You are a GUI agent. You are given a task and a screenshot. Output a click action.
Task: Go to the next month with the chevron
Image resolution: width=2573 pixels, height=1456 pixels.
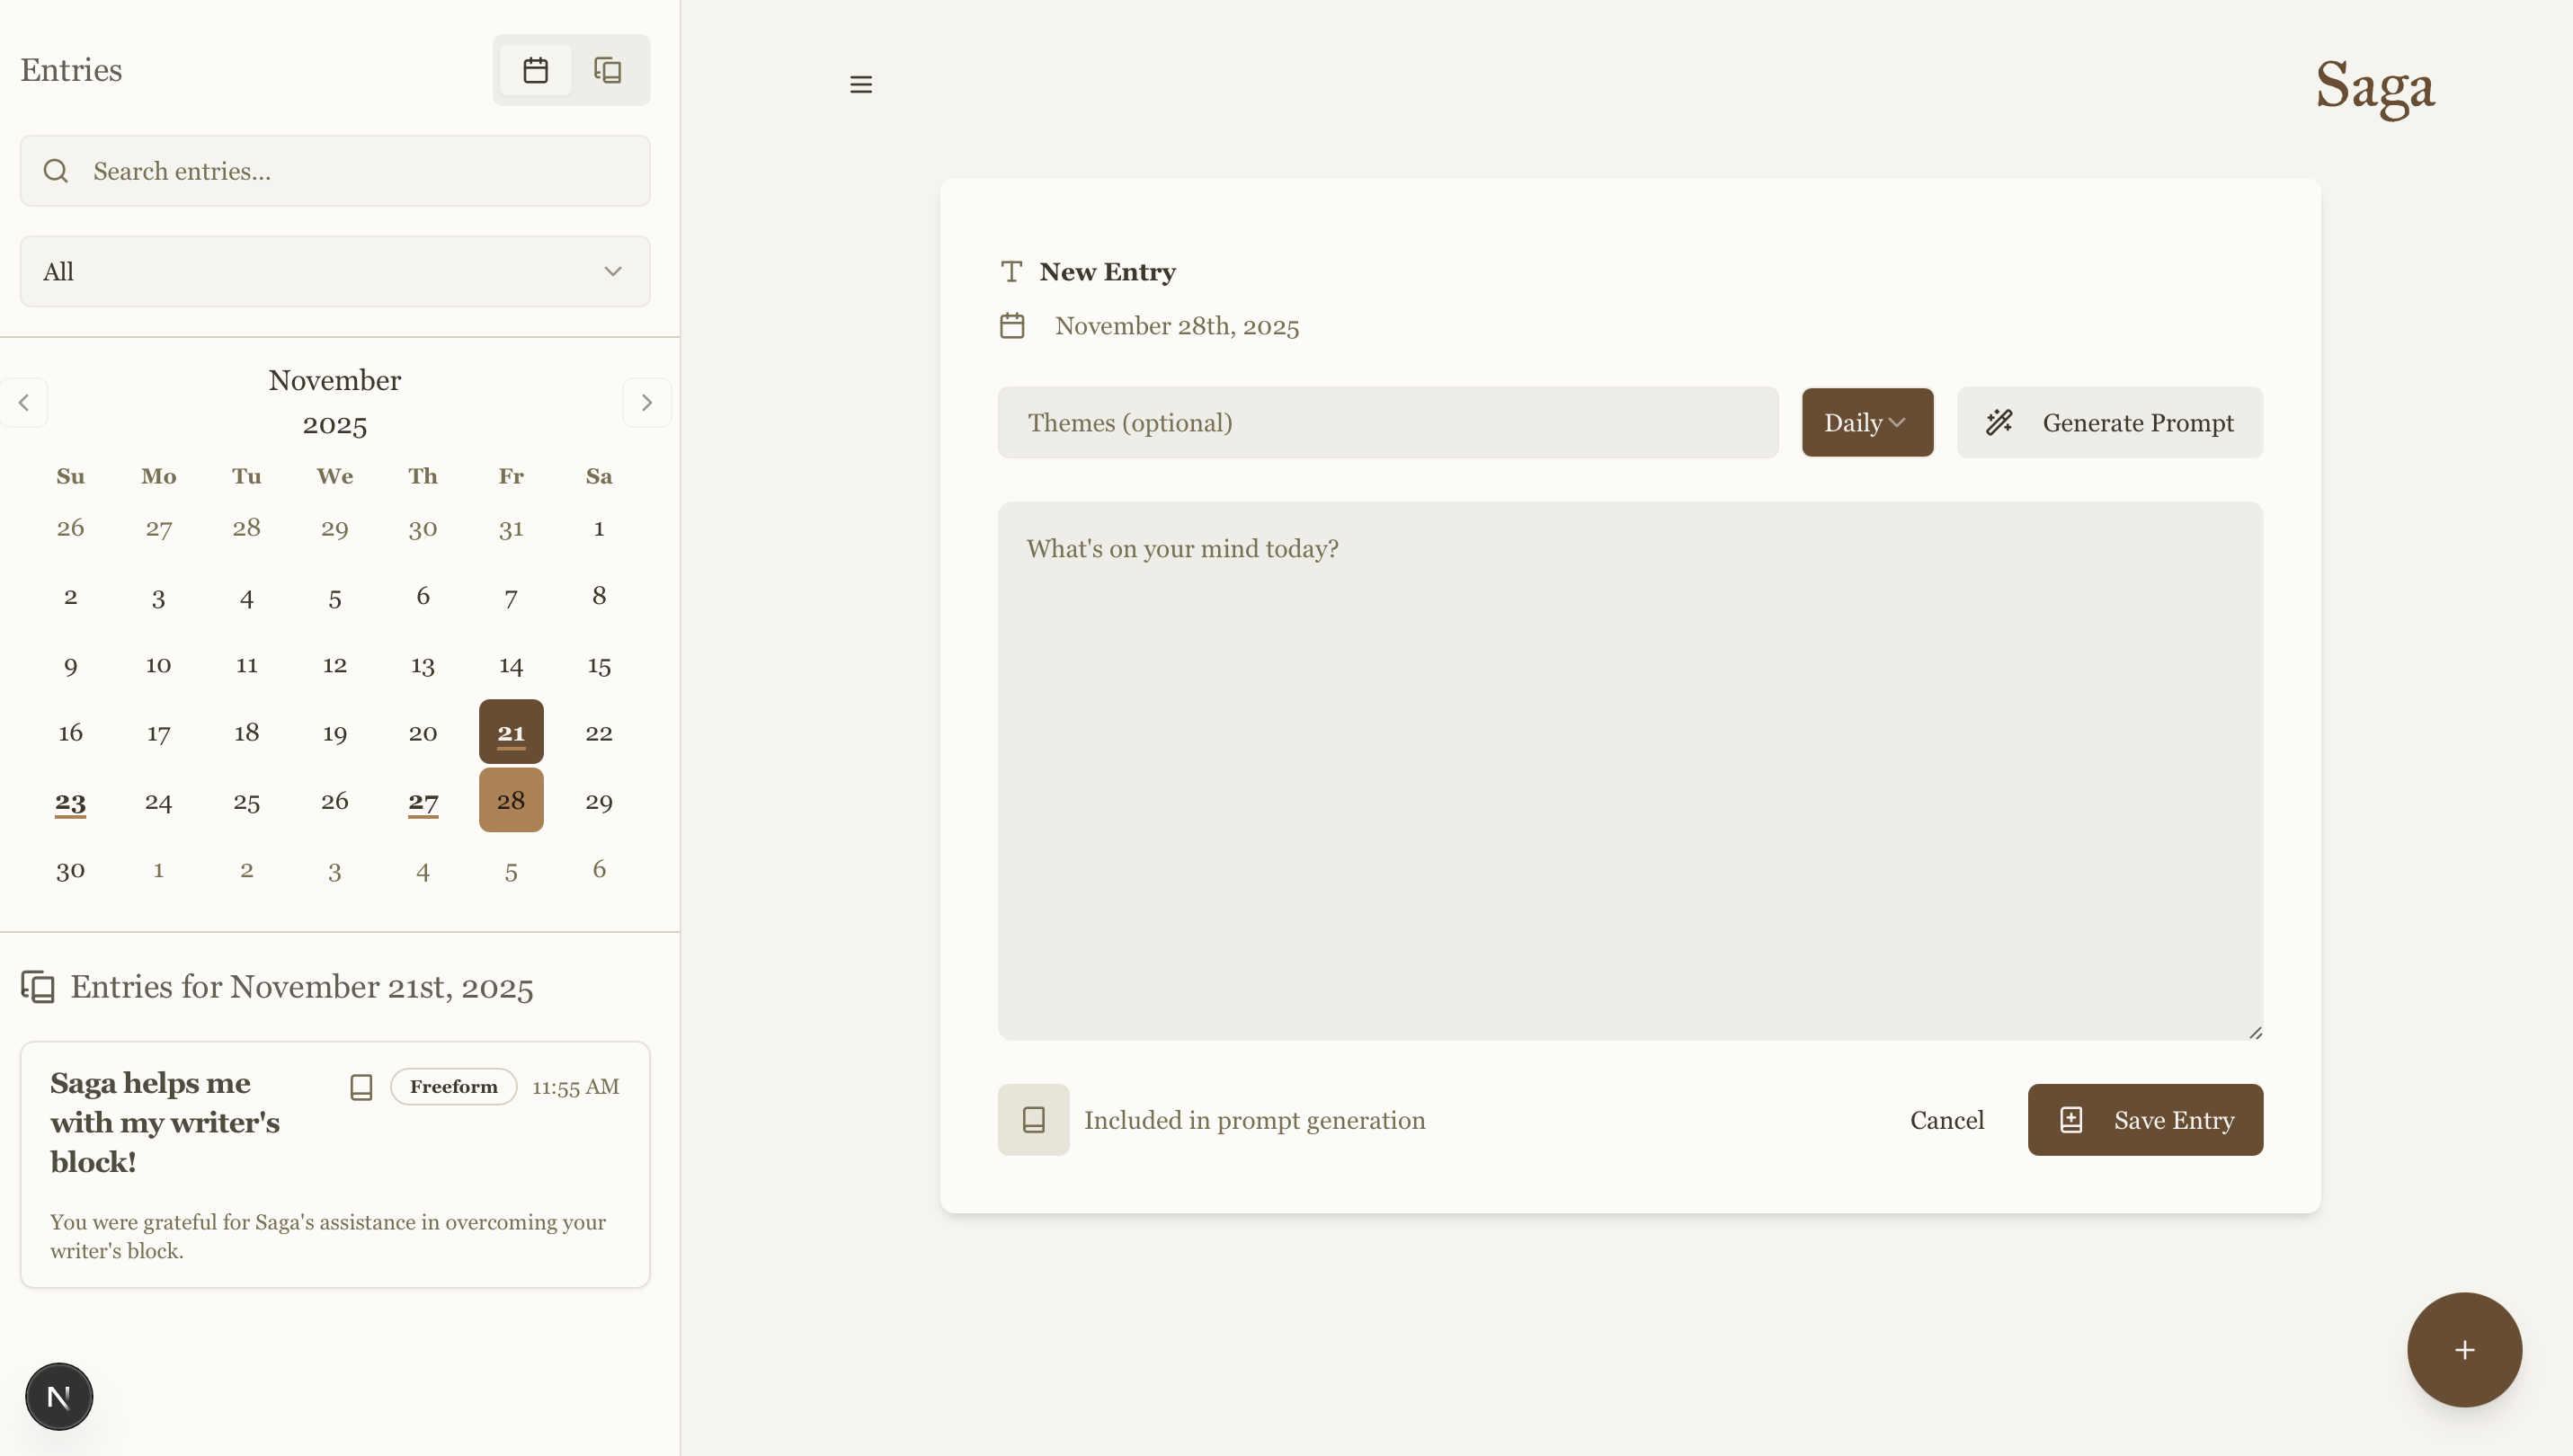click(x=647, y=402)
